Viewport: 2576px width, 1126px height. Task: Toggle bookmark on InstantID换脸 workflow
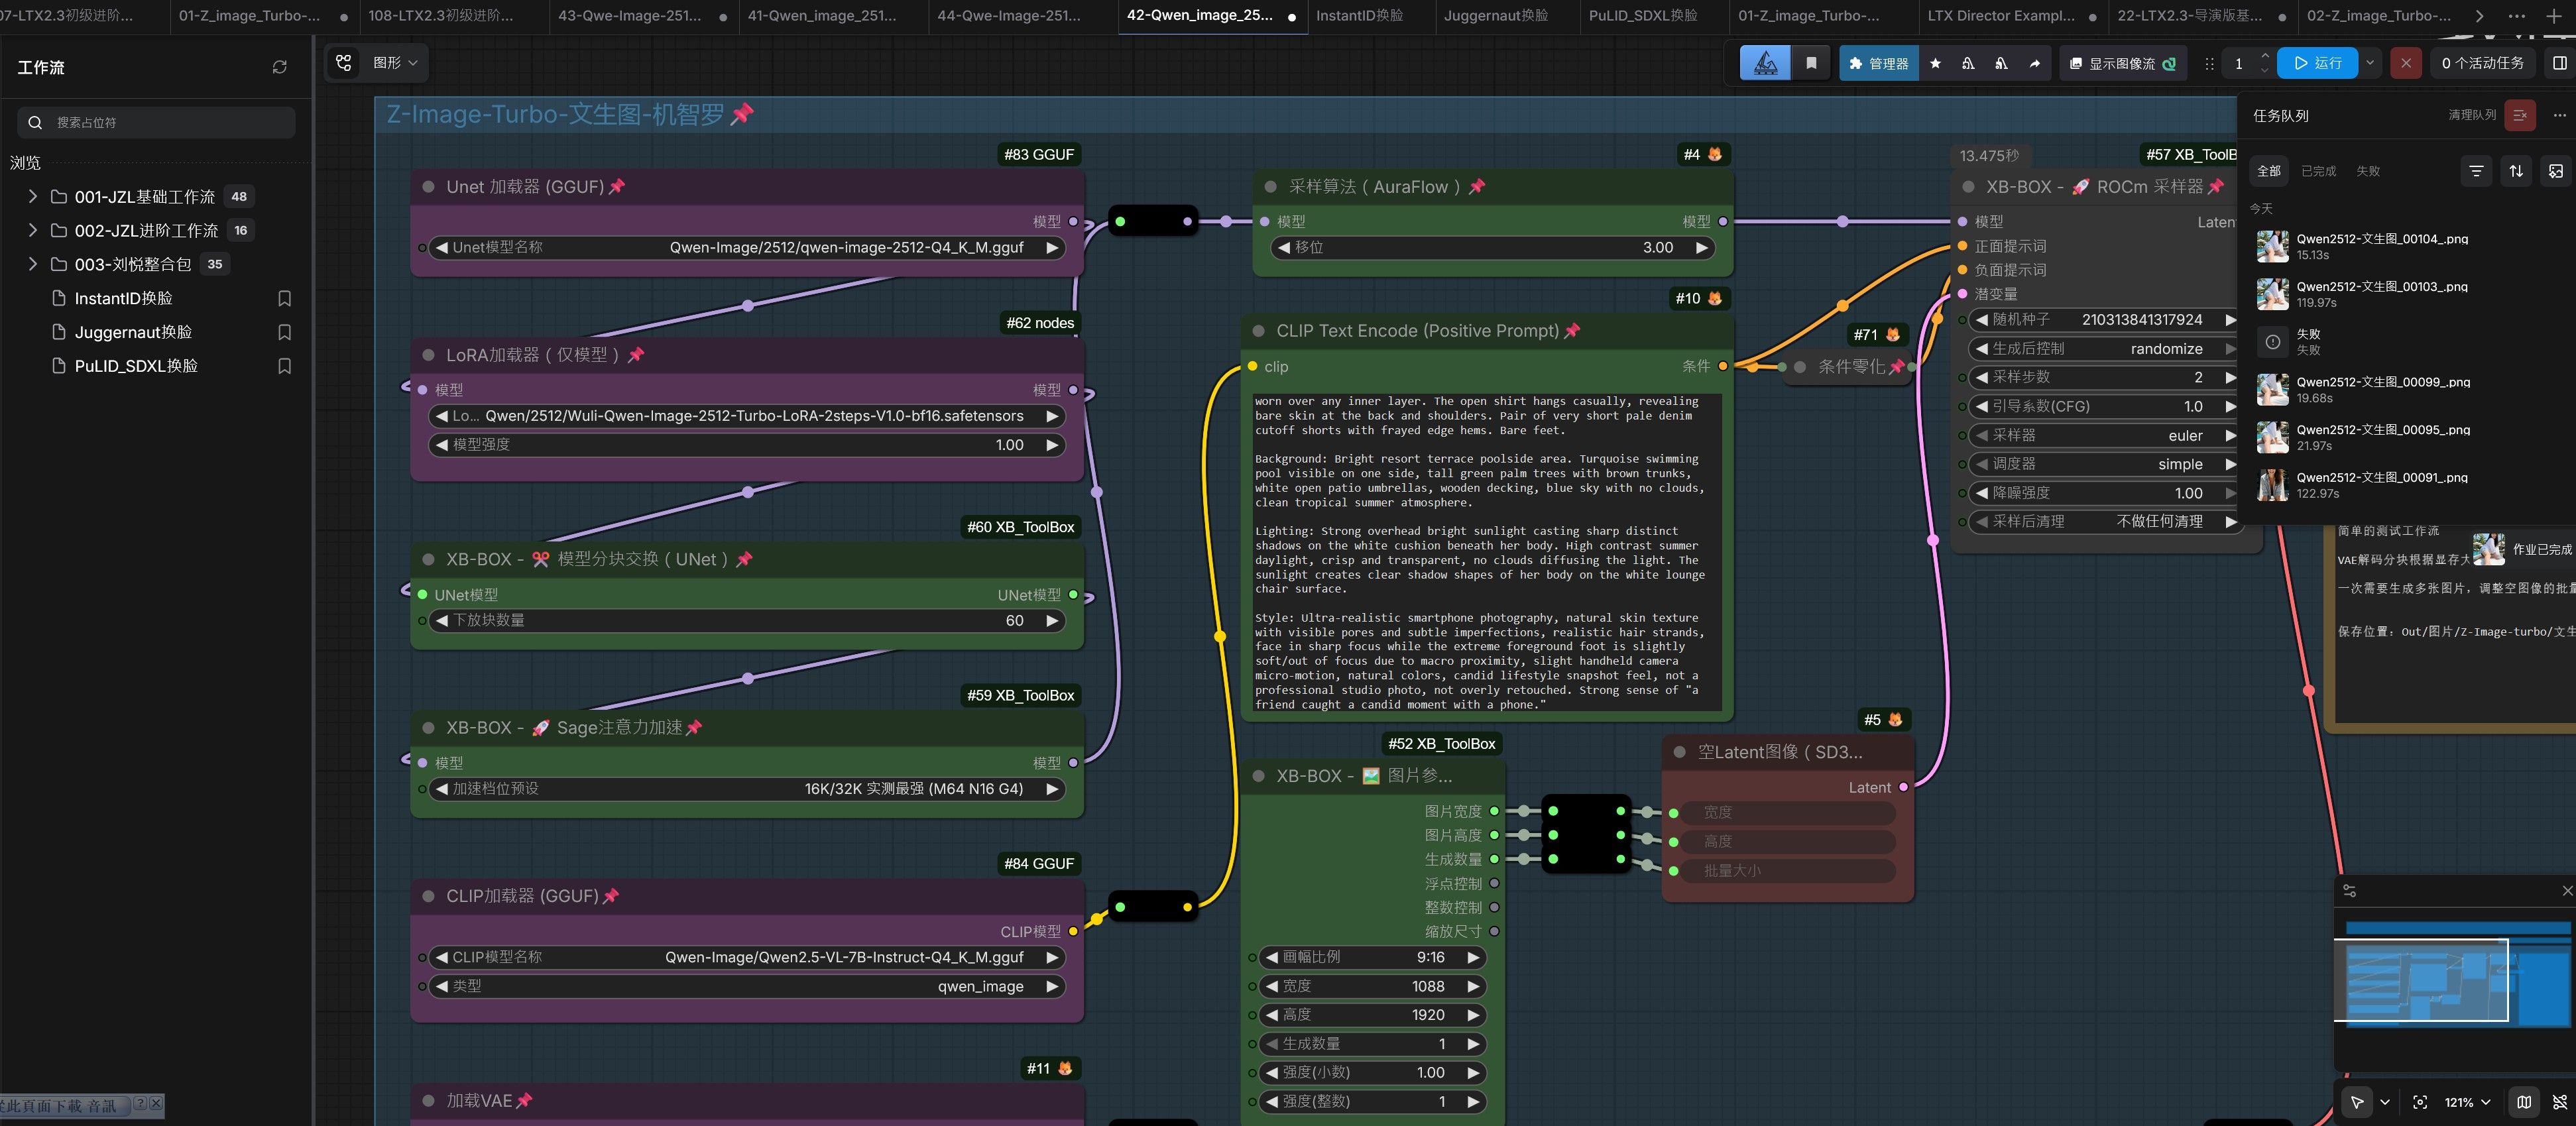click(284, 298)
